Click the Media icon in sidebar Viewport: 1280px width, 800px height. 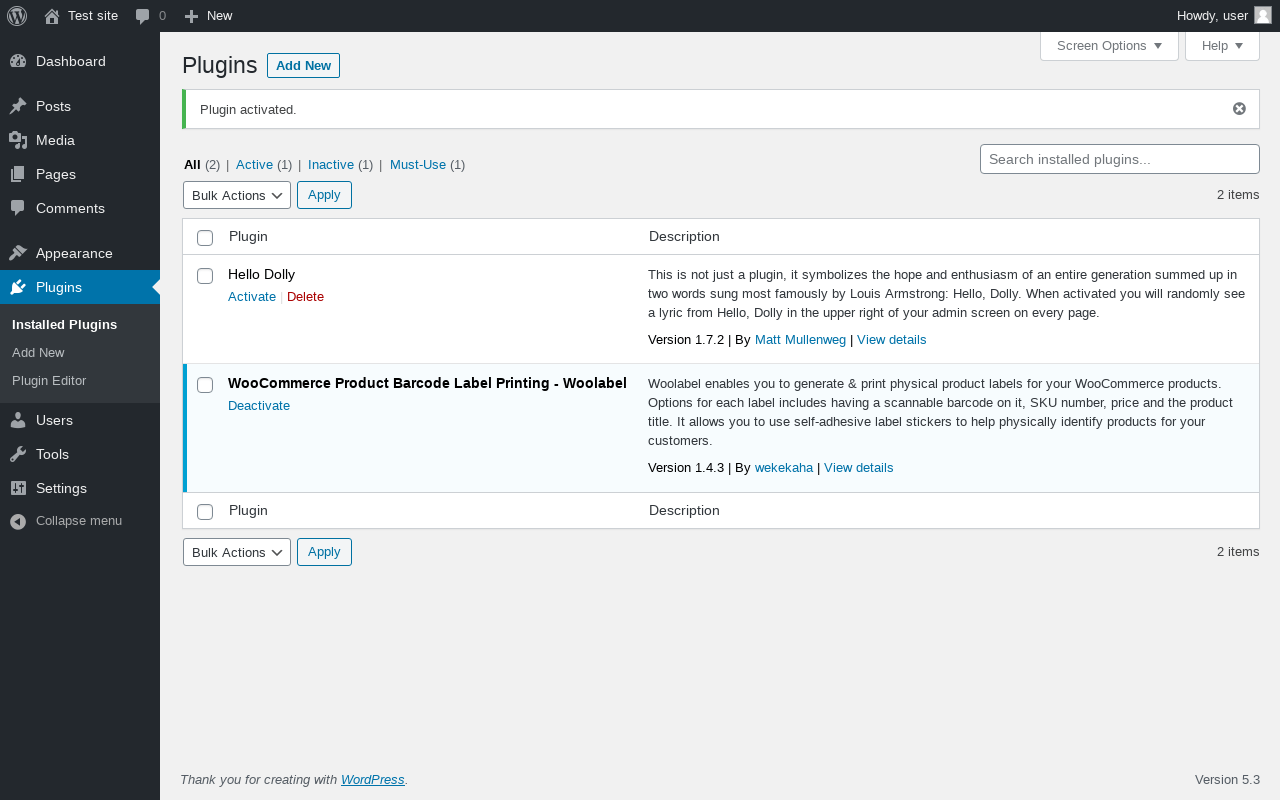pyautogui.click(x=18, y=140)
